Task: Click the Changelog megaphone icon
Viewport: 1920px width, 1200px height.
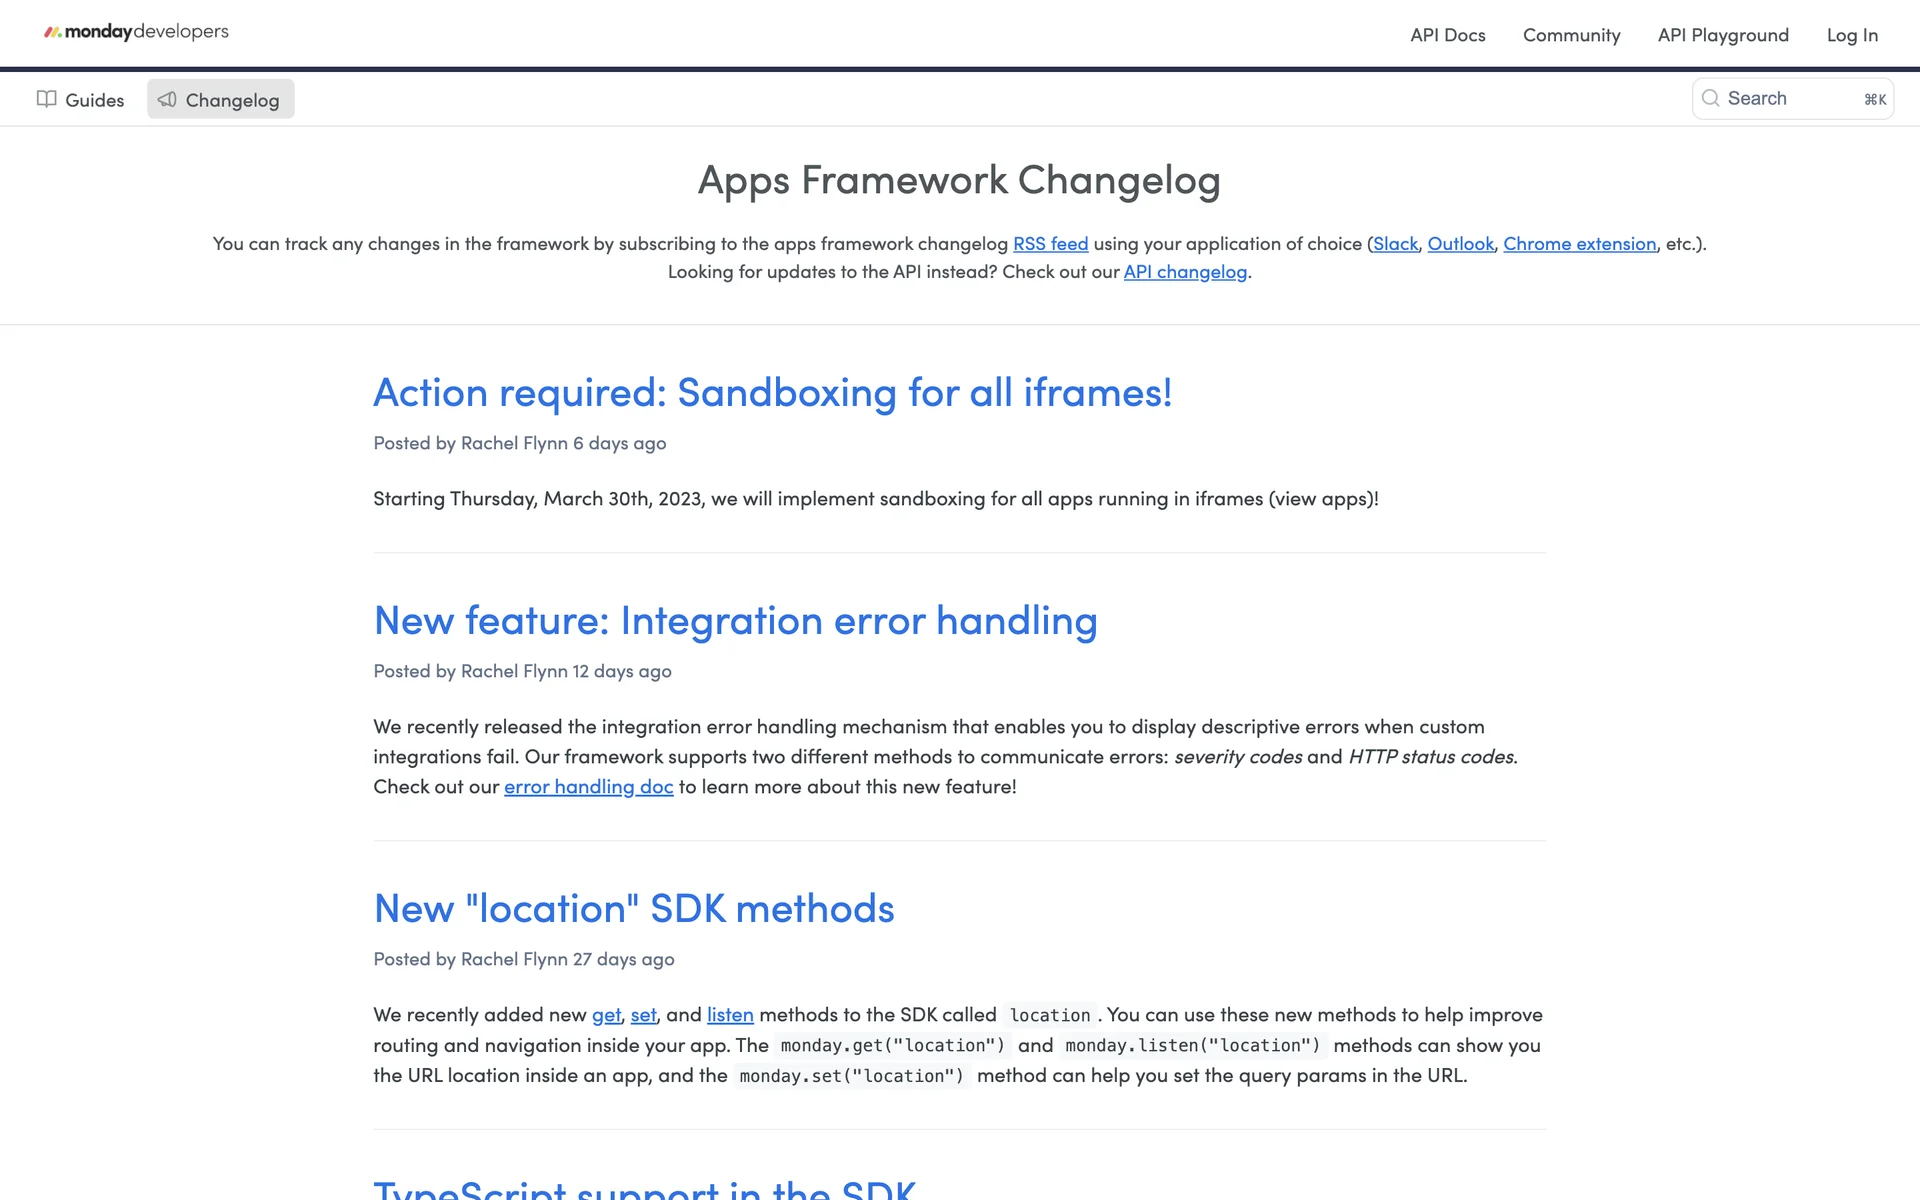Action: click(x=167, y=99)
